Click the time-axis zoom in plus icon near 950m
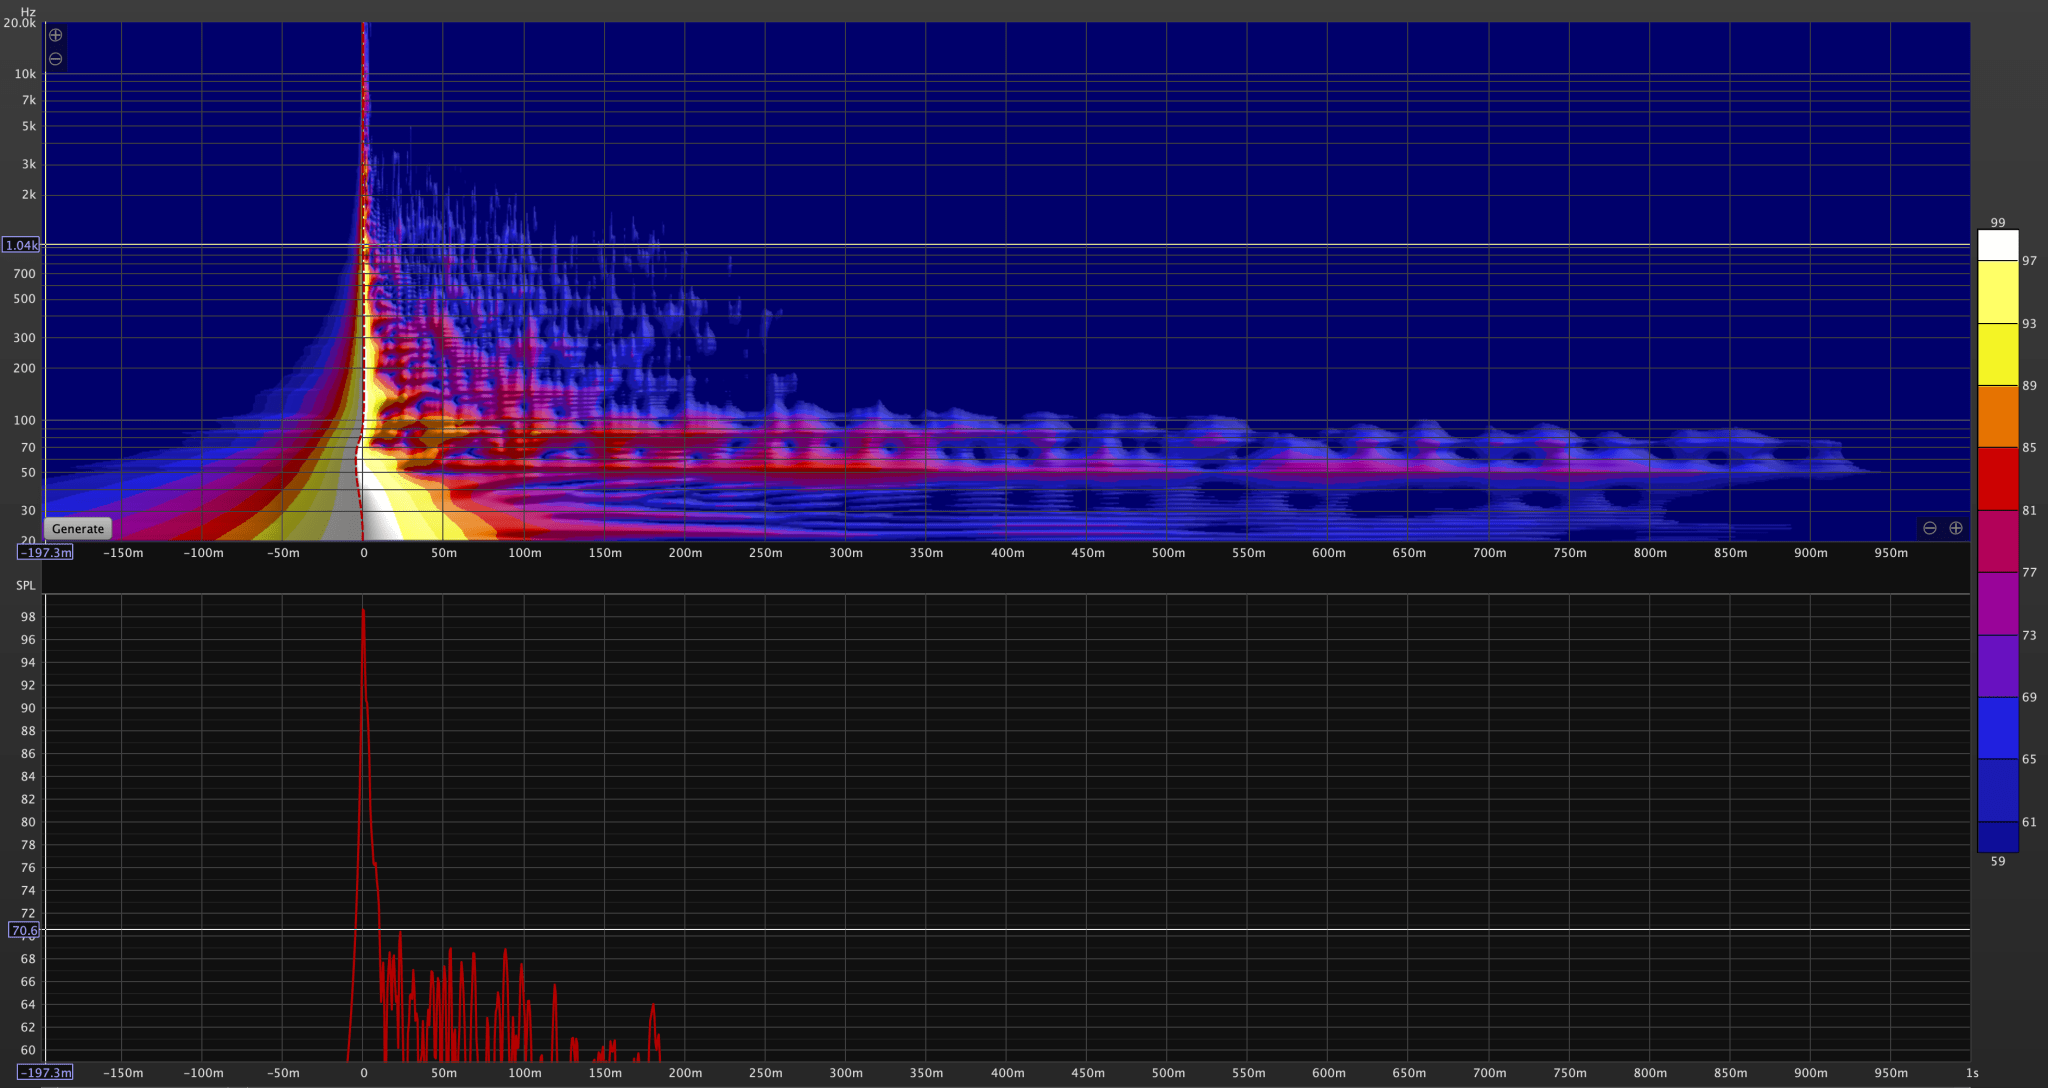The image size is (2048, 1088). [1956, 528]
